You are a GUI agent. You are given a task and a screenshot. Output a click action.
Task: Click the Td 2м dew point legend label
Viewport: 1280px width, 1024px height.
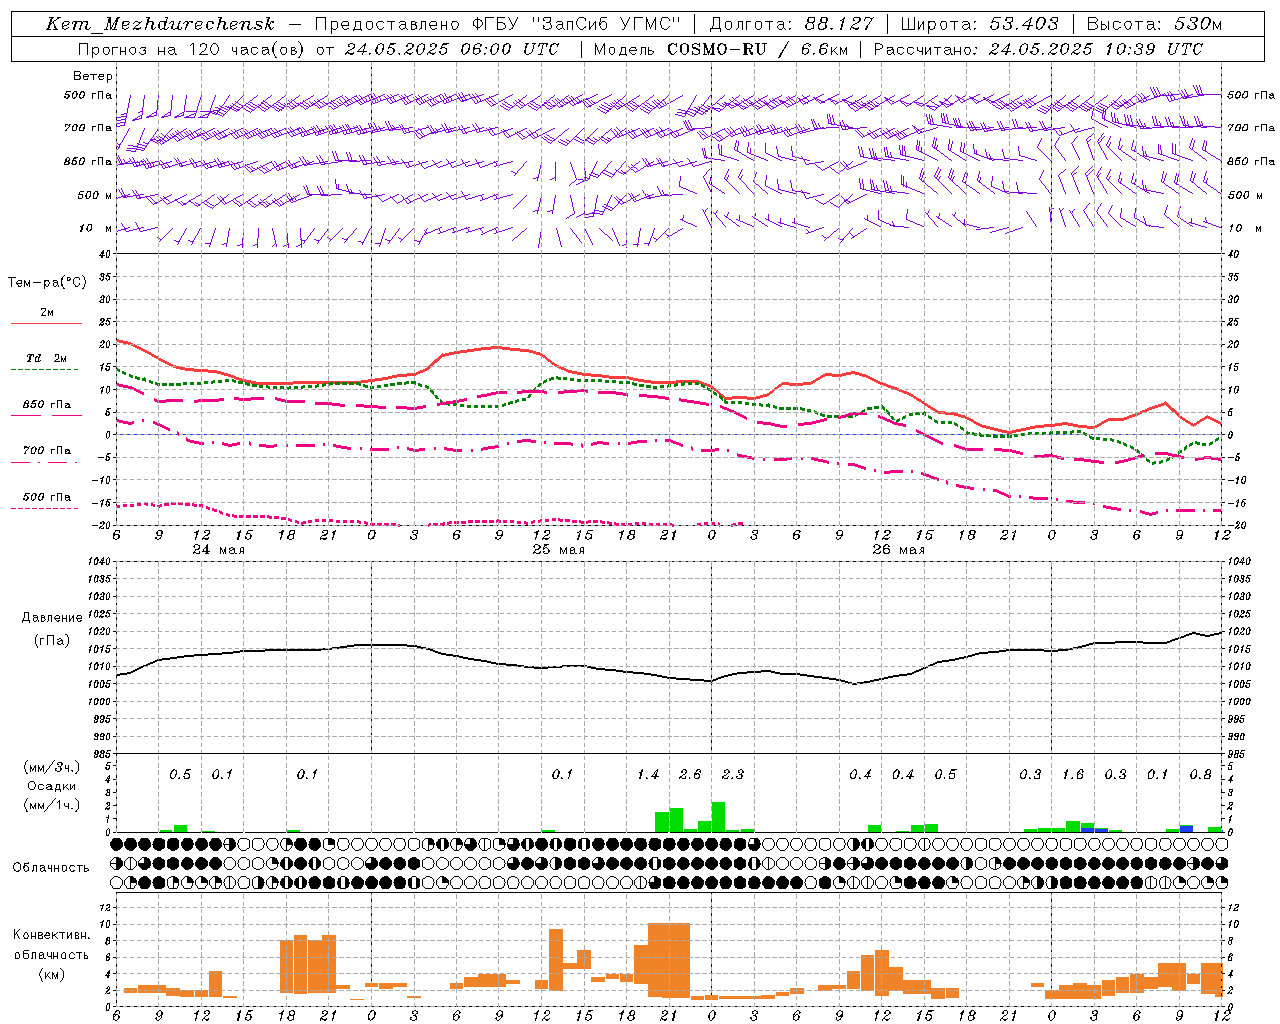coord(47,358)
